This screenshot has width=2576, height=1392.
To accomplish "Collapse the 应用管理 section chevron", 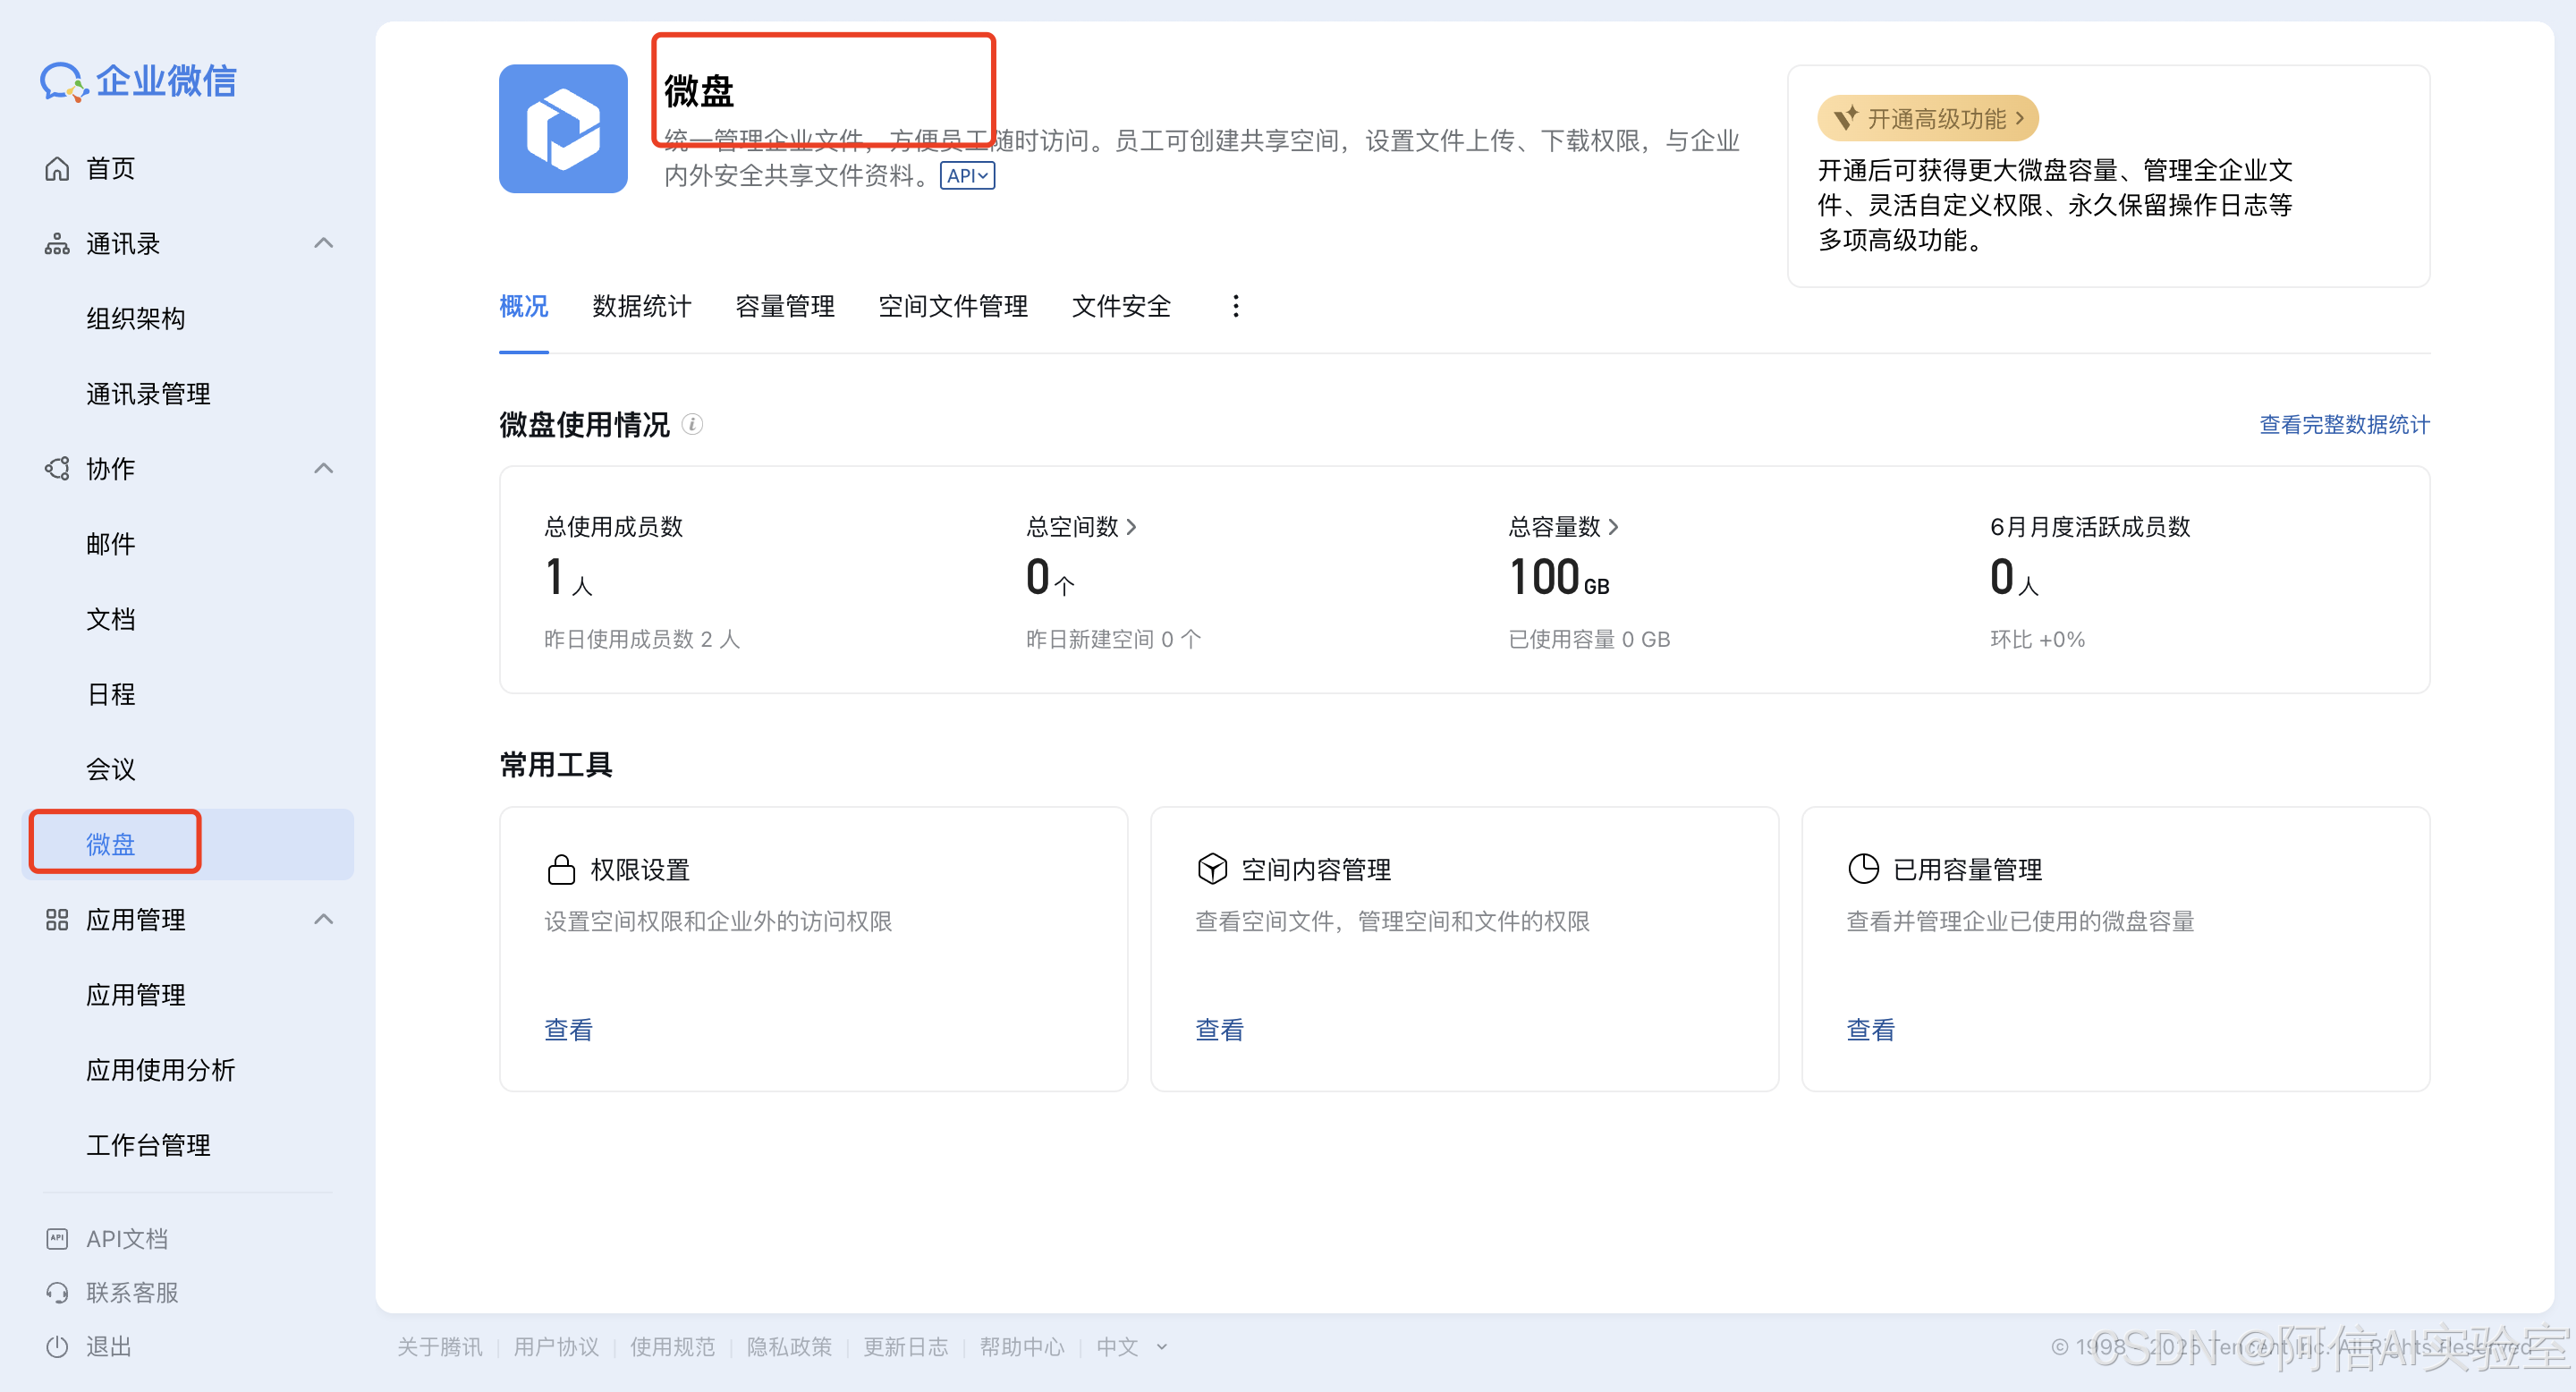I will click(x=323, y=919).
